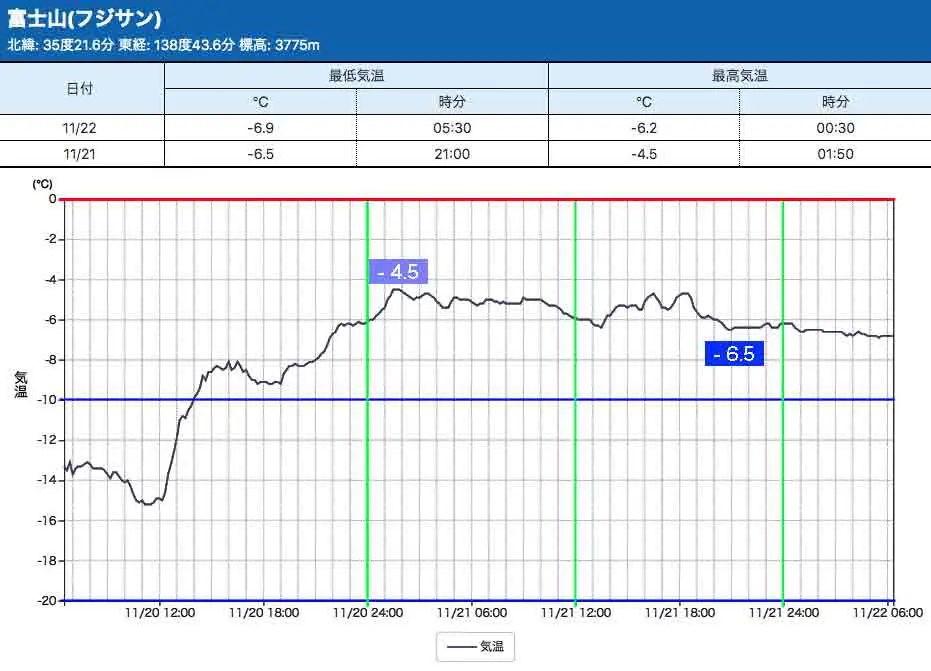Toggle the 気温 legend entry
Viewport: 931px width, 671px height.
[x=476, y=647]
